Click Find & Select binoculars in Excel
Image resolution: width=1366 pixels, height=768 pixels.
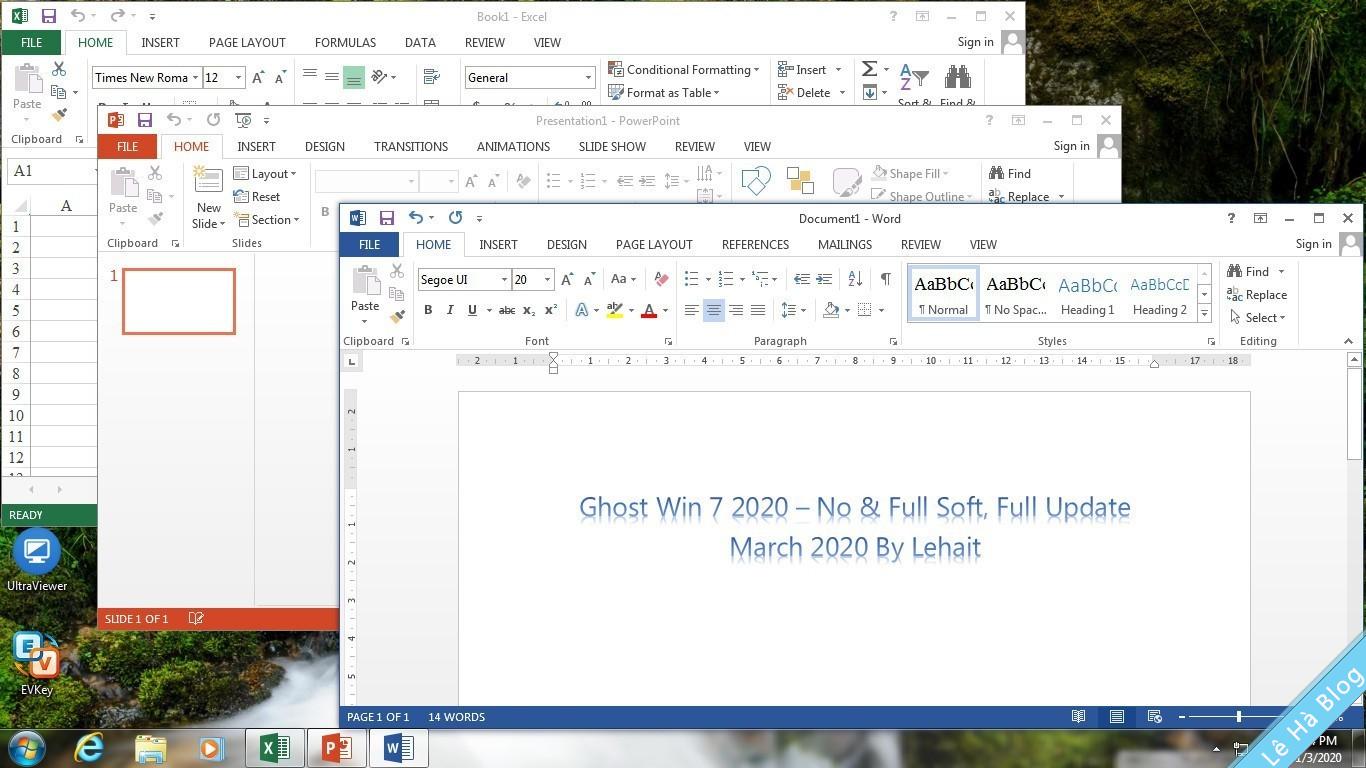click(958, 78)
